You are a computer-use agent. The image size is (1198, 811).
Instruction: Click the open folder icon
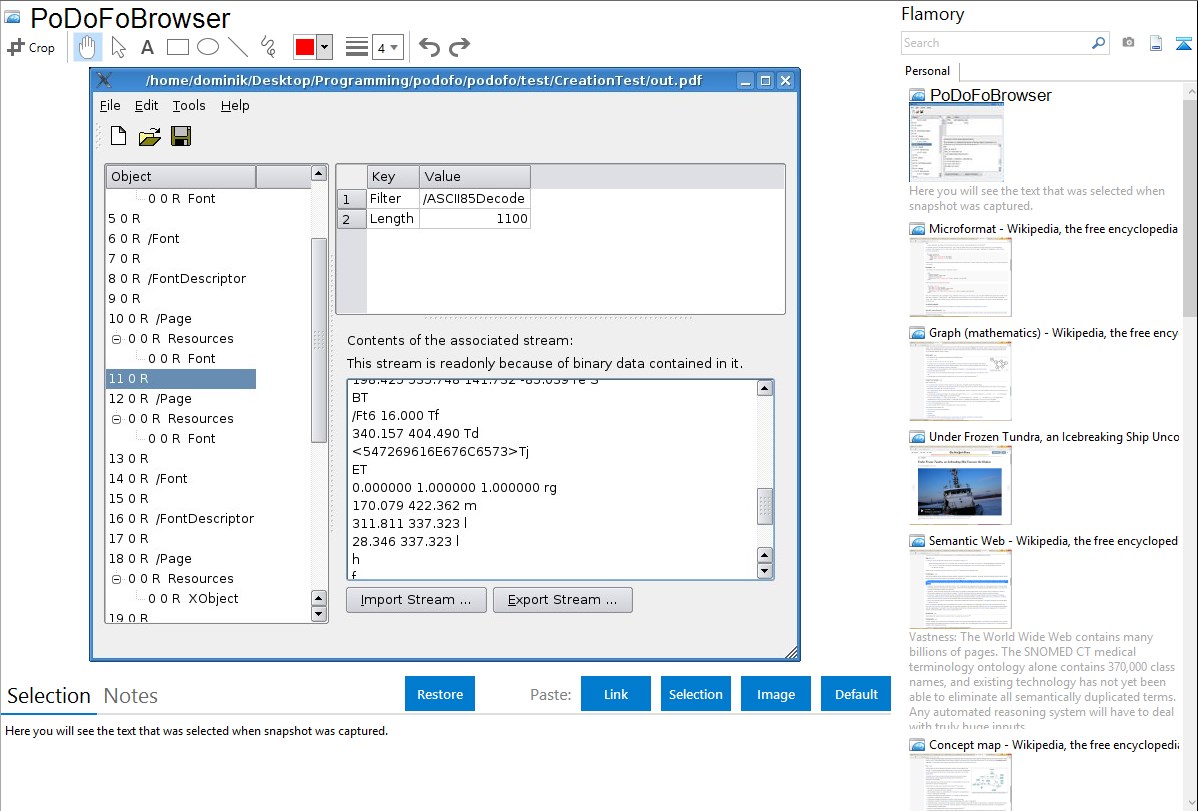pos(150,137)
